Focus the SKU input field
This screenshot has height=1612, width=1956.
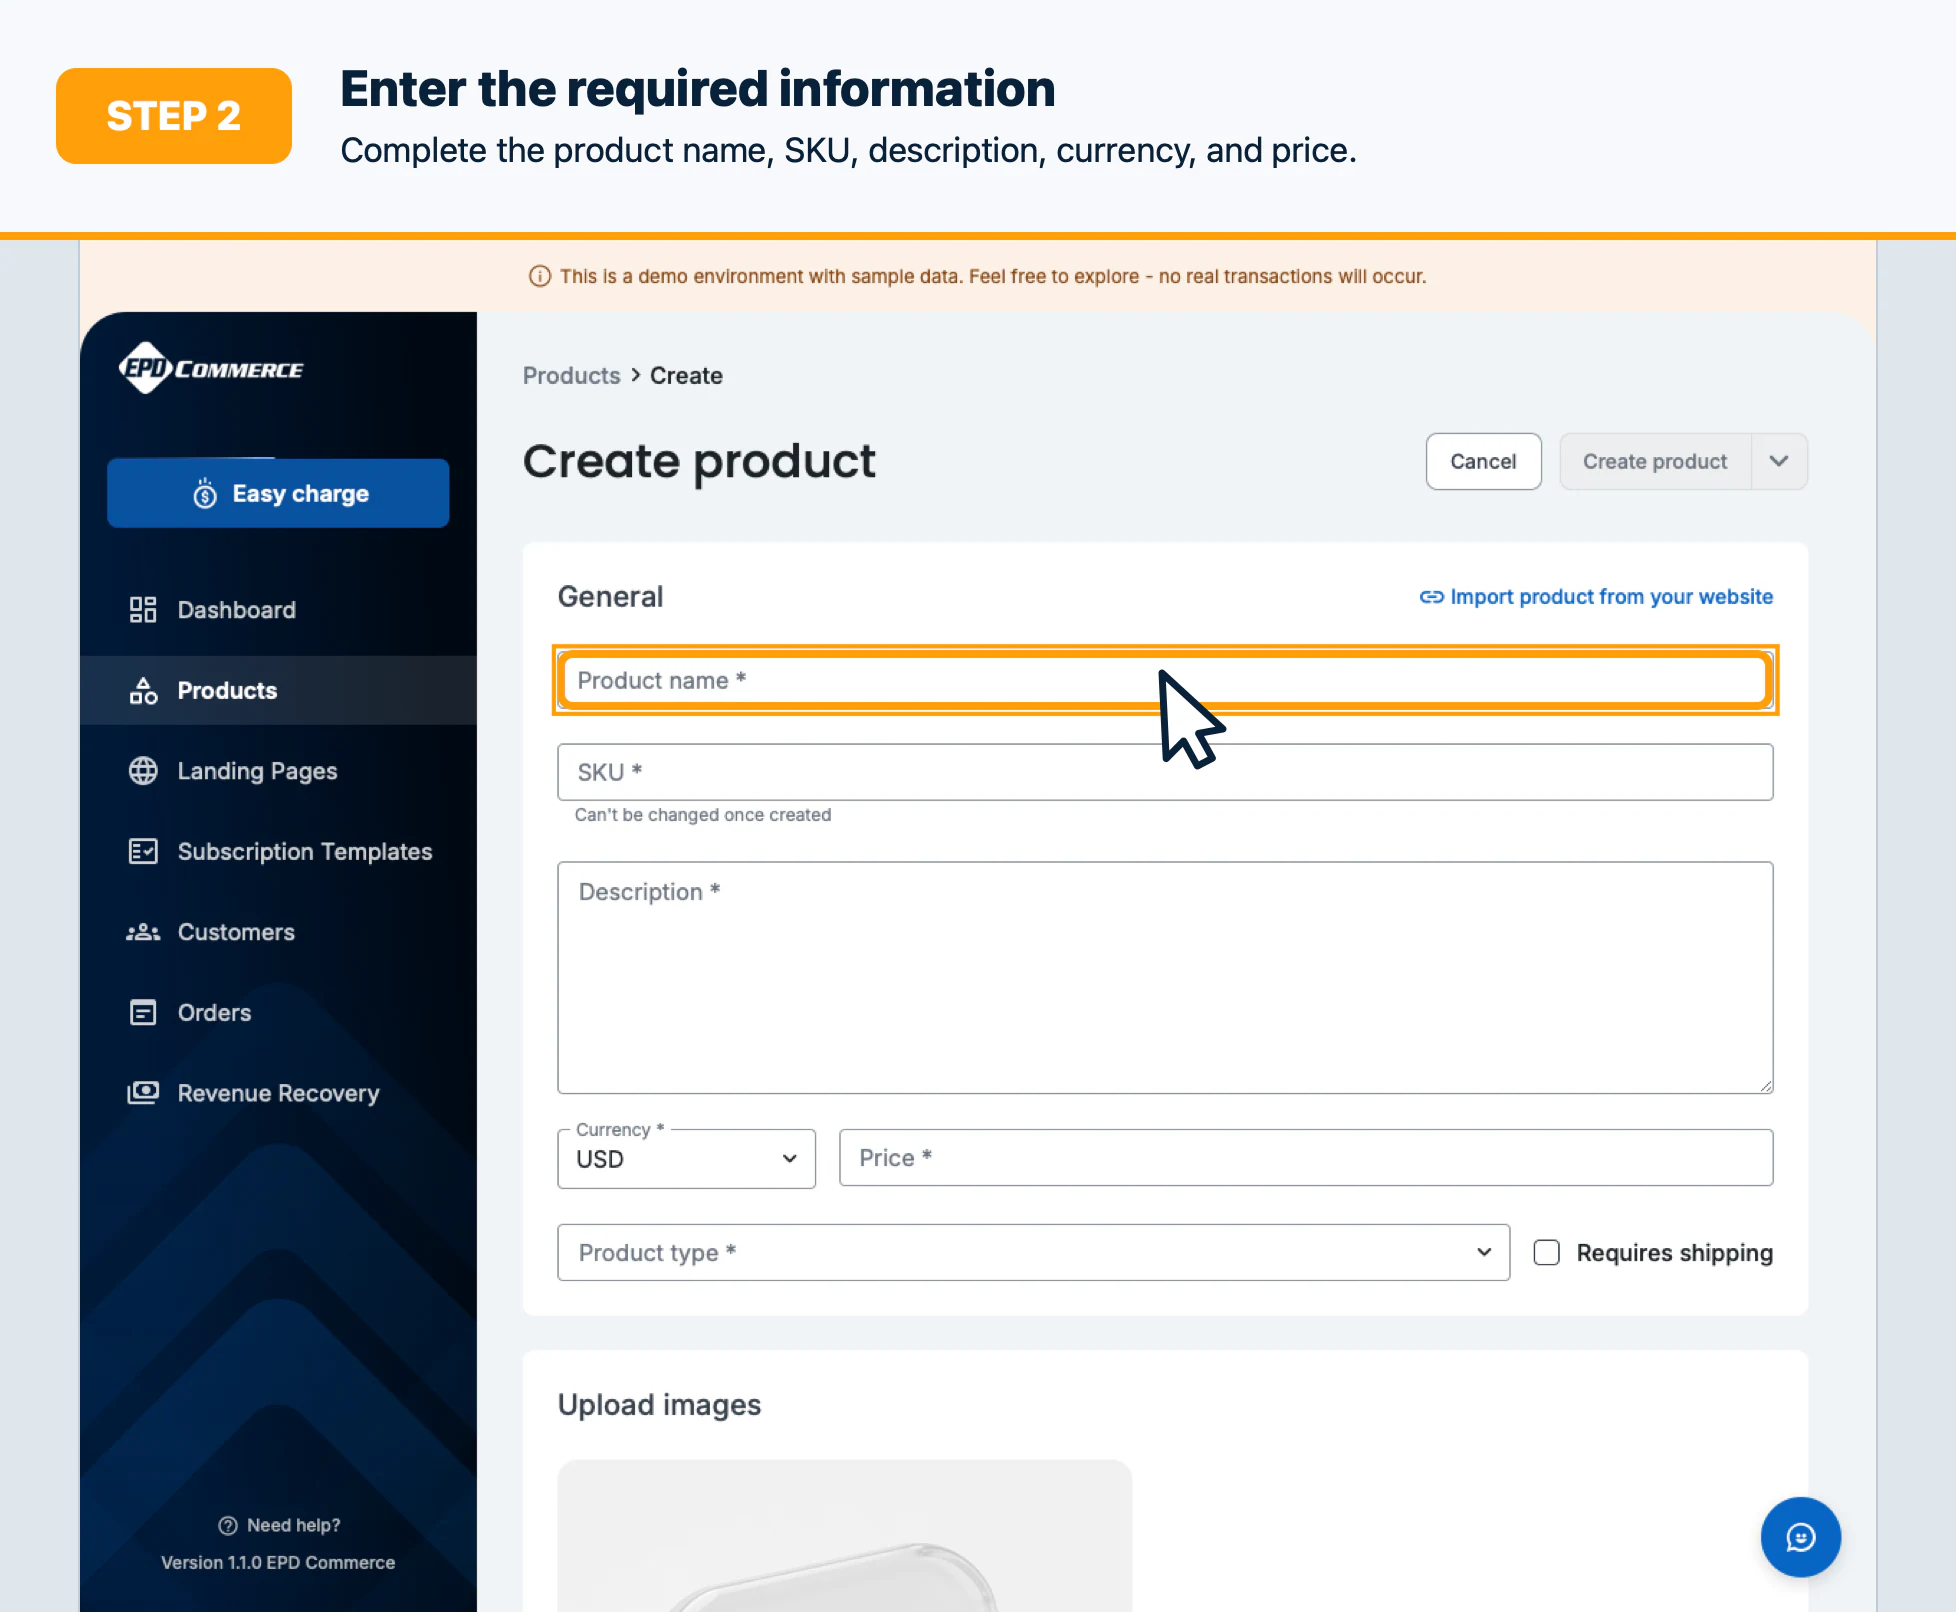click(x=1165, y=772)
